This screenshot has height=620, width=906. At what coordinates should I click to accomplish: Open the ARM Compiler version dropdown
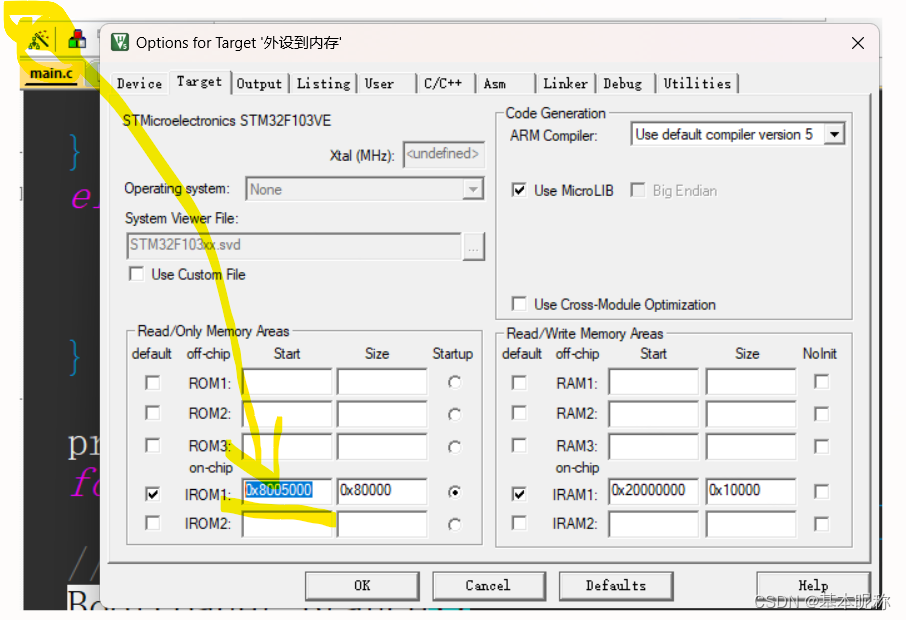(x=834, y=135)
